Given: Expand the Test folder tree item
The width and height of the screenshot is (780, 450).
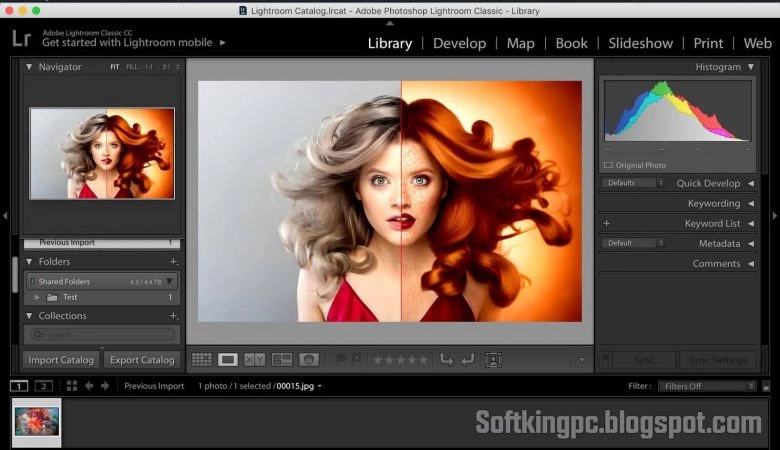Looking at the screenshot, I should tap(37, 297).
